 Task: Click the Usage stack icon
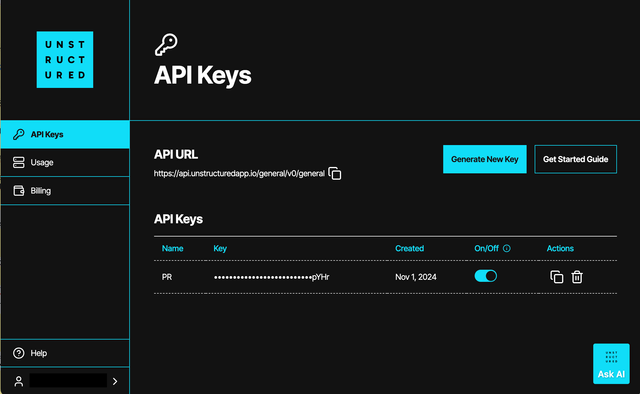(19, 162)
